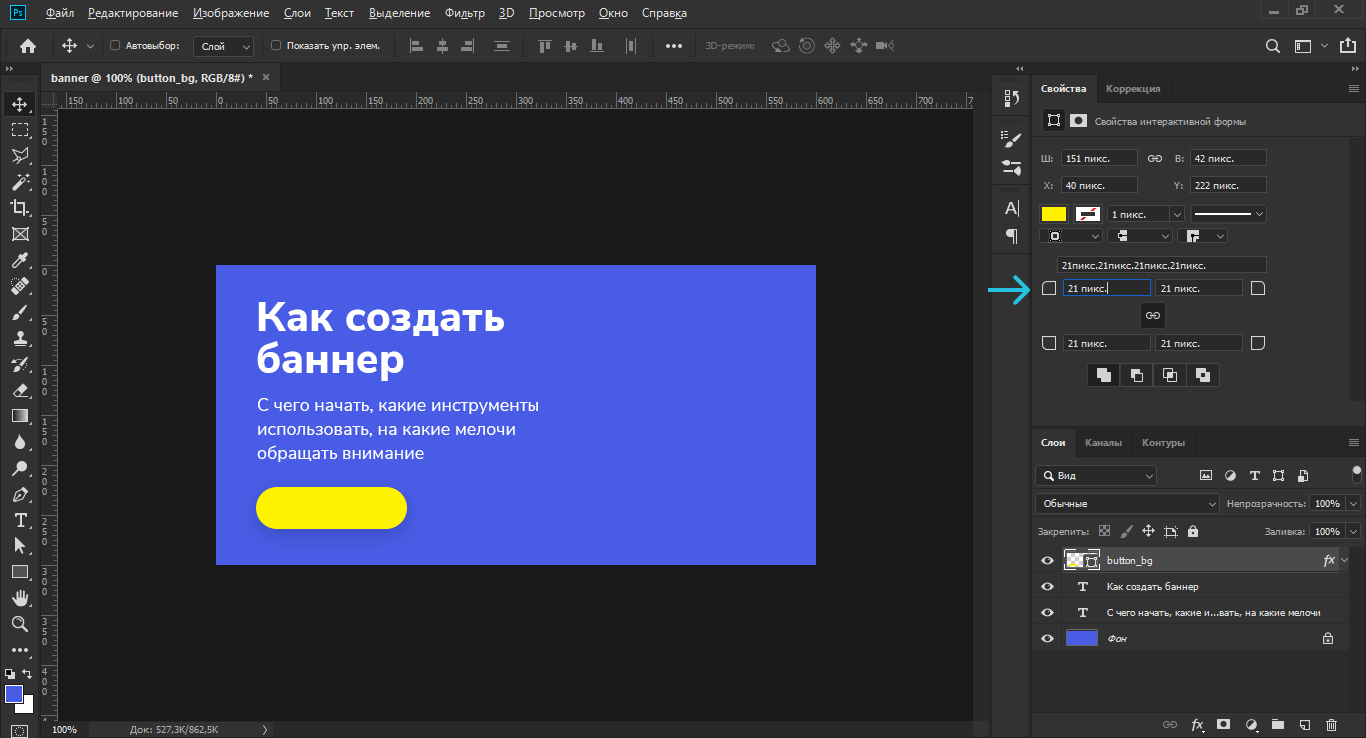Hide the Фон layer

click(x=1047, y=639)
